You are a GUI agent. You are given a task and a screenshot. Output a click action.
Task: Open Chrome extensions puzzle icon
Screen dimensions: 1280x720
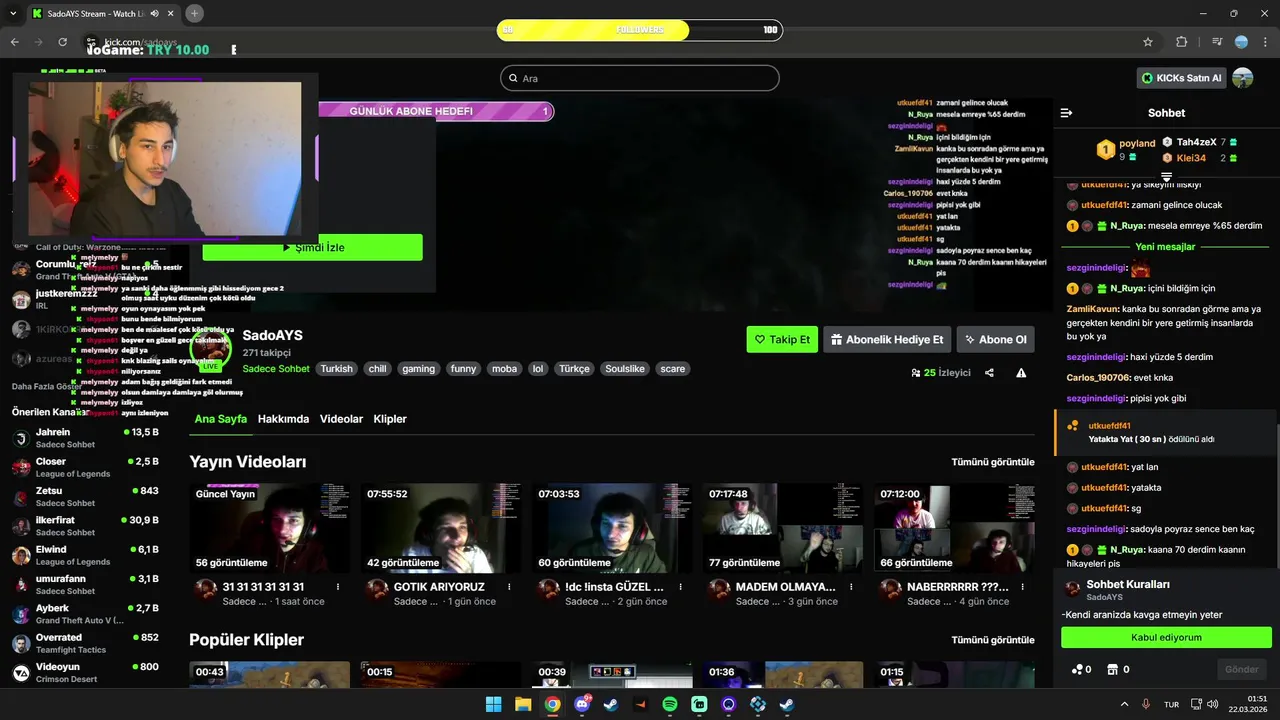click(x=1181, y=42)
